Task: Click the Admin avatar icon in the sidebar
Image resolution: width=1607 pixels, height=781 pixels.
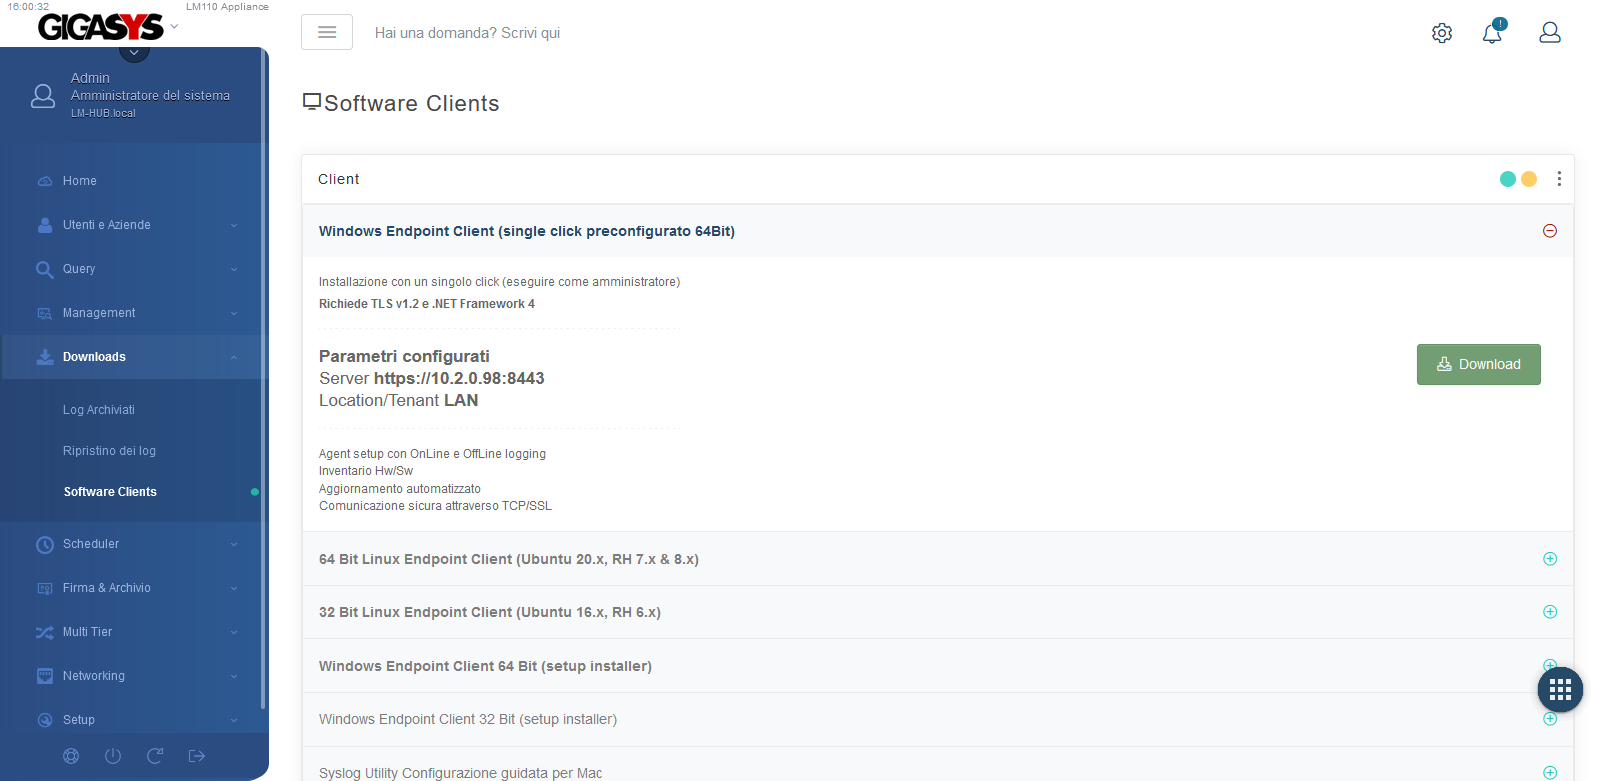Action: click(43, 96)
